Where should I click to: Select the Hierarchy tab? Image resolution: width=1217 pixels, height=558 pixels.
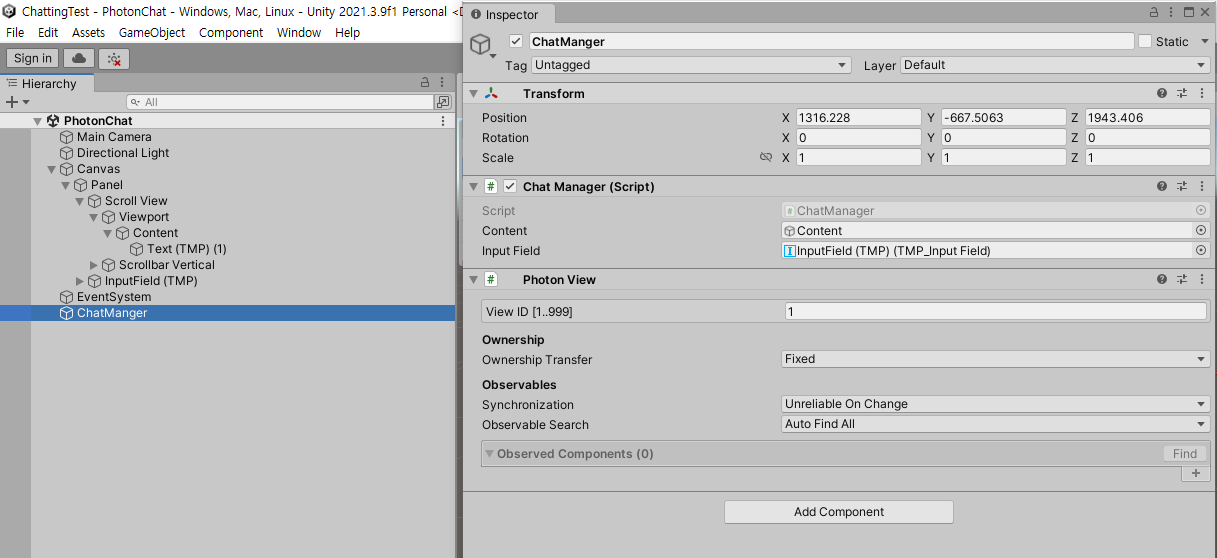(47, 84)
